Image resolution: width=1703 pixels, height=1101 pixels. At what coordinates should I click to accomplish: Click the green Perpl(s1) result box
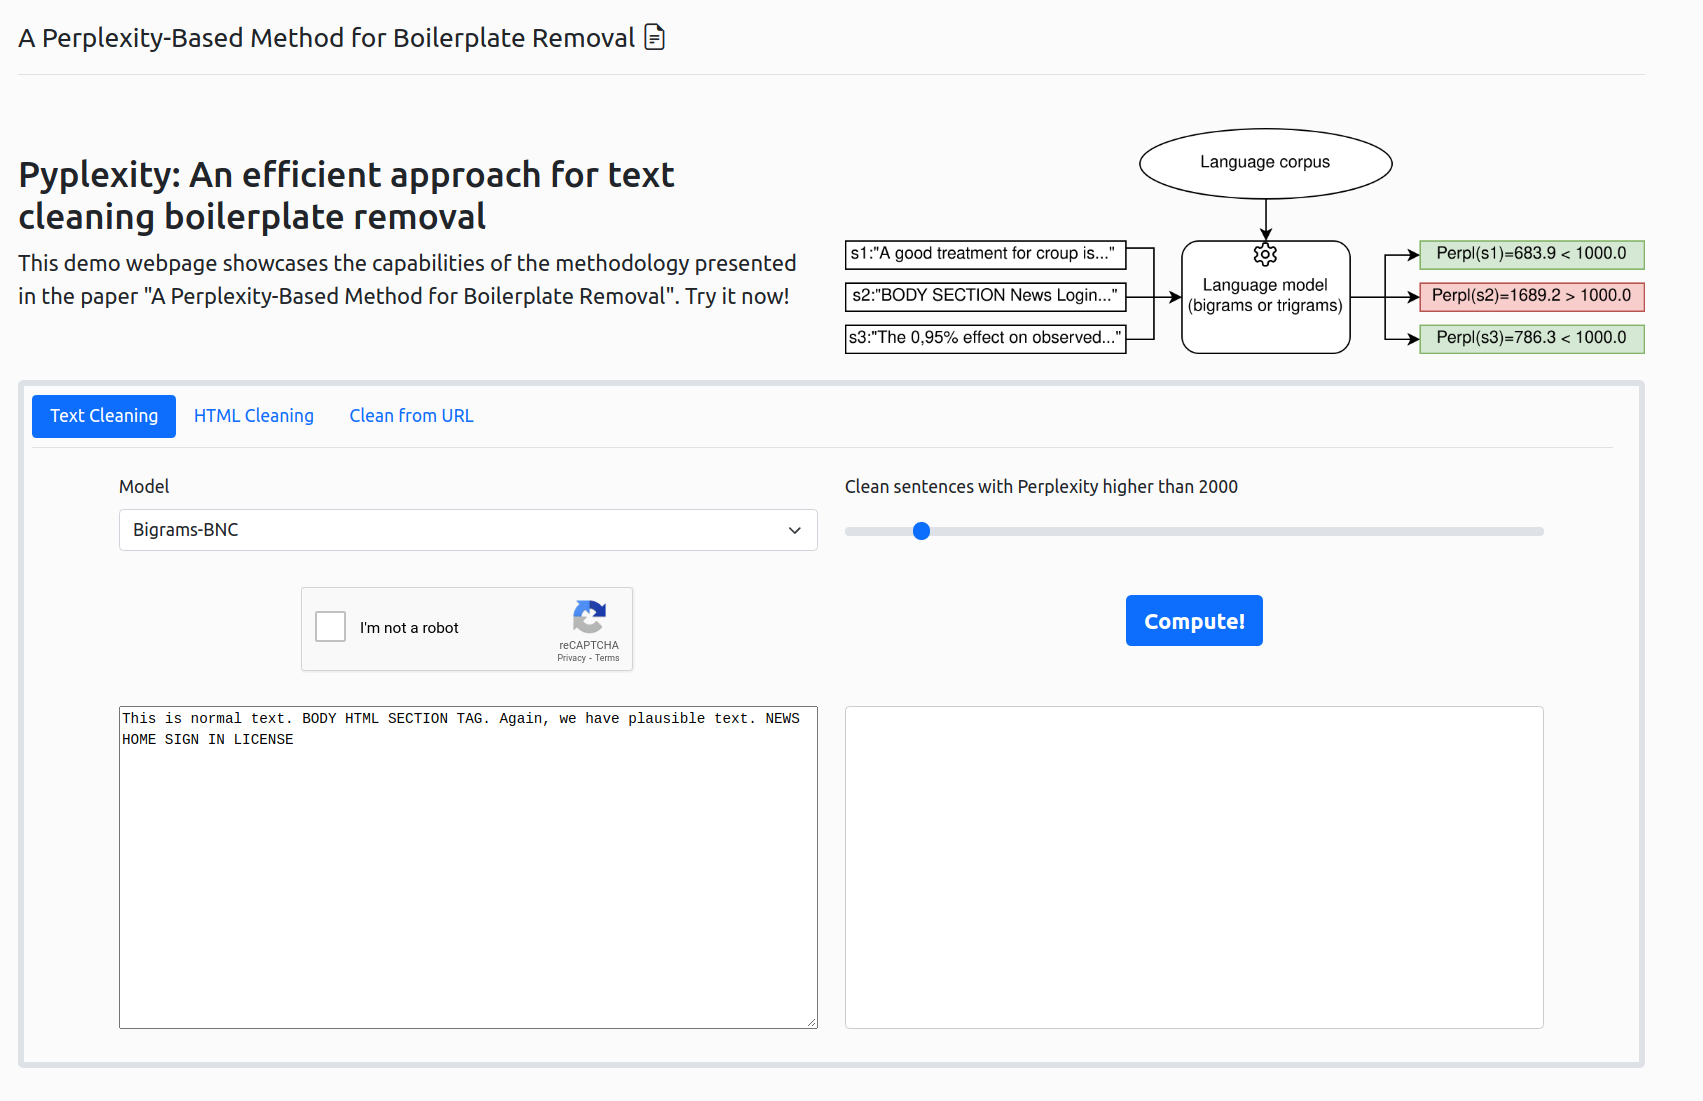tap(1531, 254)
